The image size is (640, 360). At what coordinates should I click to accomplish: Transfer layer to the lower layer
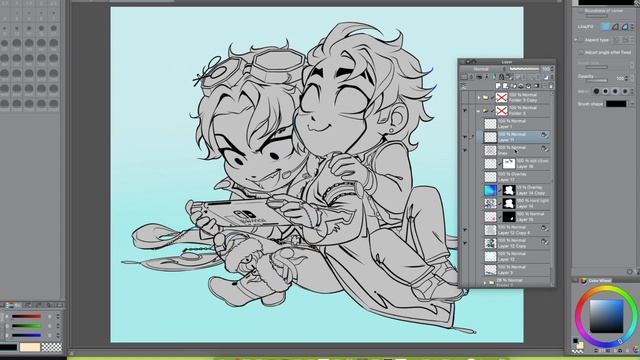(521, 86)
